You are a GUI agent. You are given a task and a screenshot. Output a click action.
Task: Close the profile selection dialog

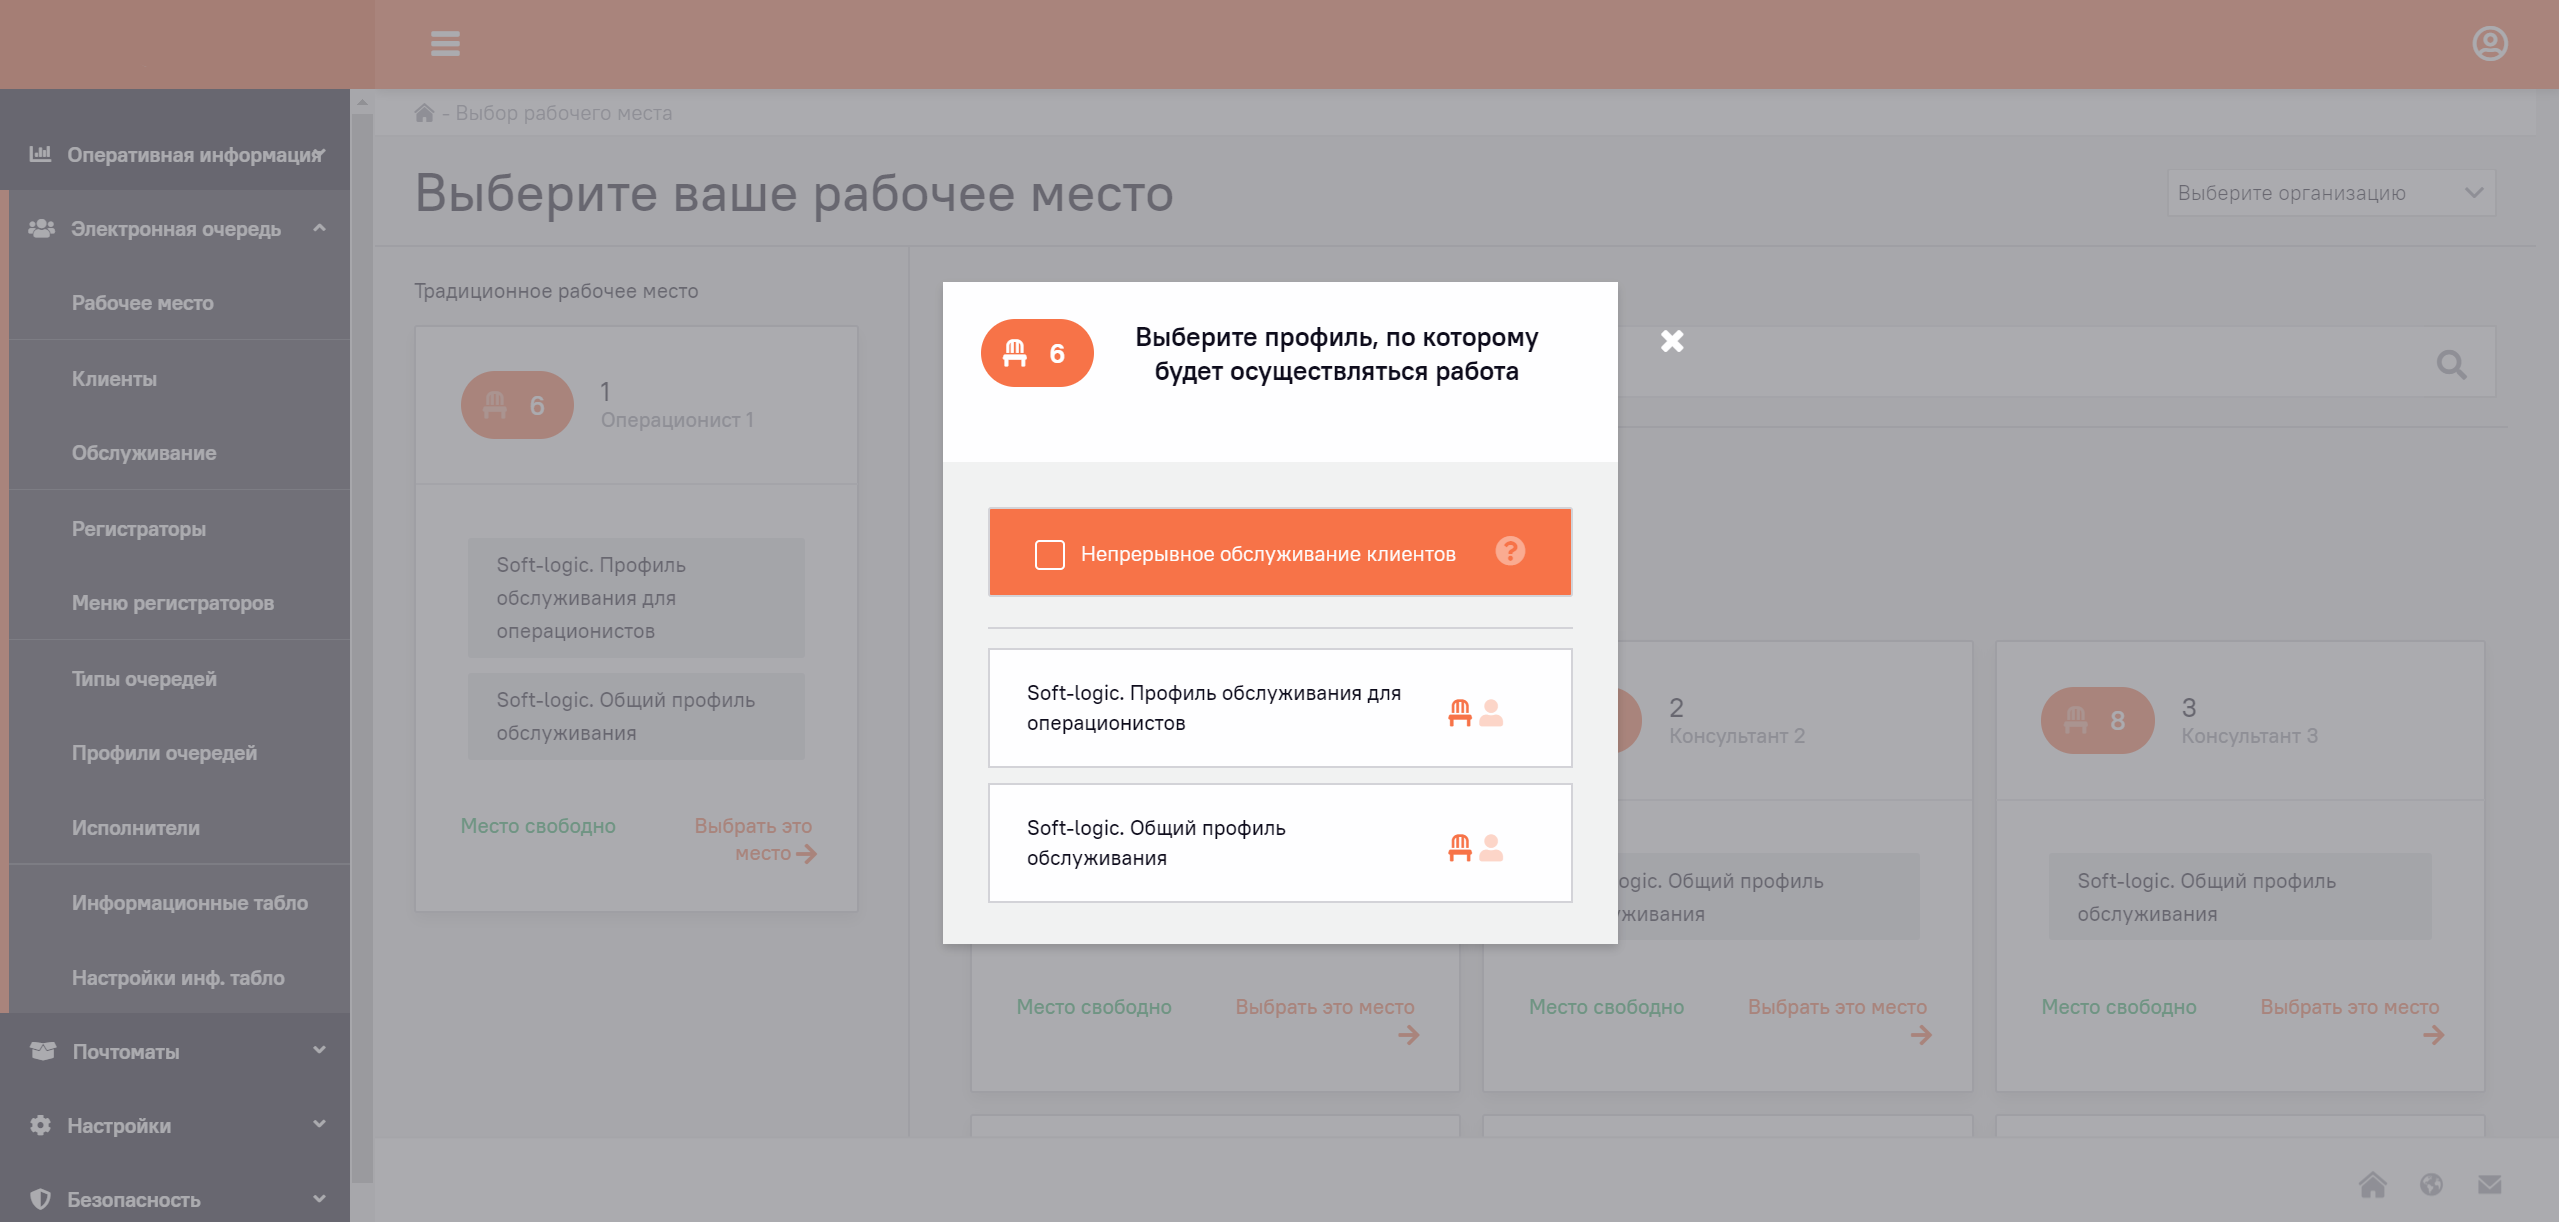1672,341
